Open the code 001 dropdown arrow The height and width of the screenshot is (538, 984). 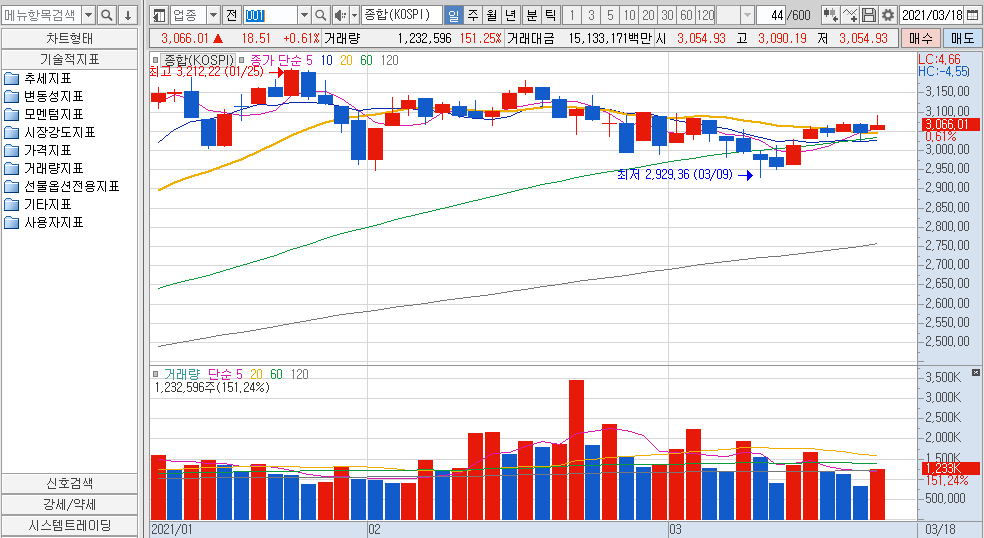click(x=304, y=15)
